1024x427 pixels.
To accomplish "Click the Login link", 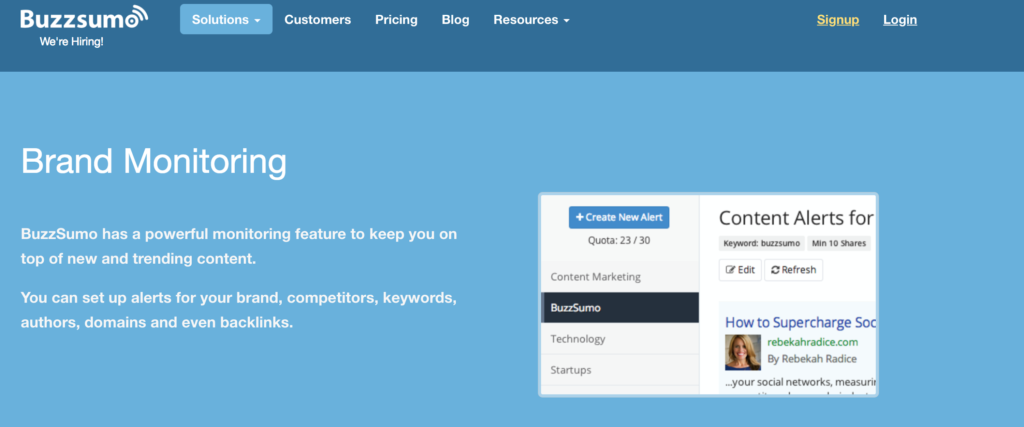I will [900, 20].
